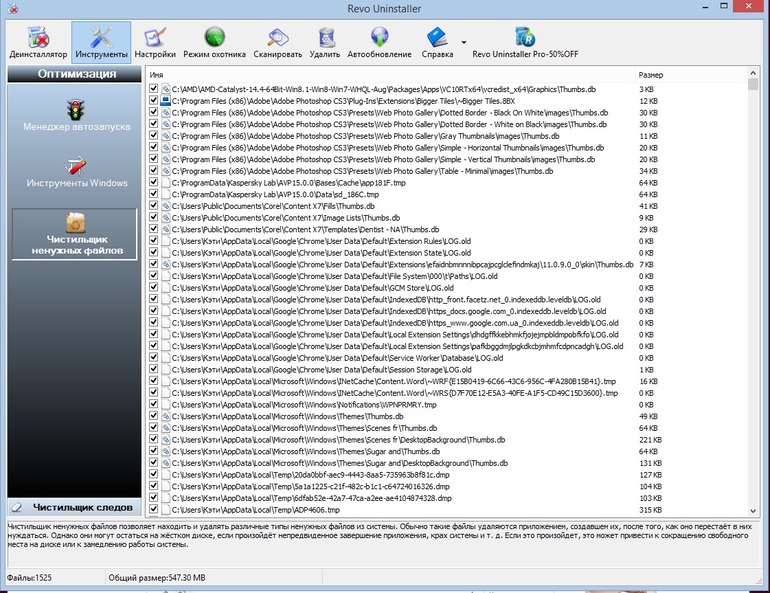Viewport: 770px width, 593px height.
Task: Click the vertical scrollbar thumb
Action: [753, 84]
